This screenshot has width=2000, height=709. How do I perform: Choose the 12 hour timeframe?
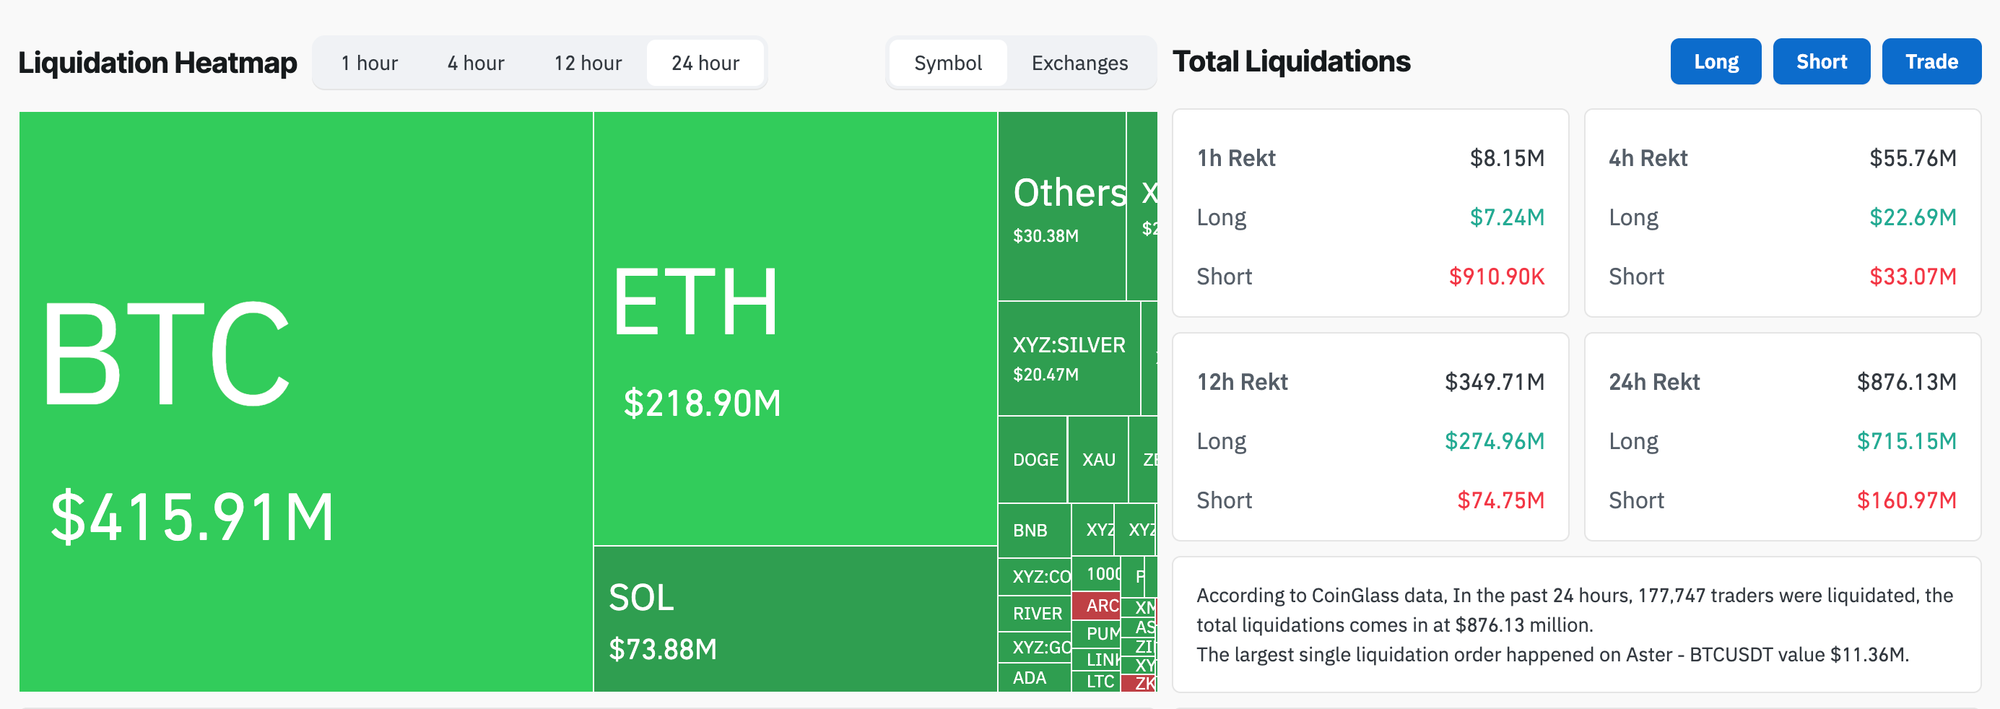tap(588, 63)
